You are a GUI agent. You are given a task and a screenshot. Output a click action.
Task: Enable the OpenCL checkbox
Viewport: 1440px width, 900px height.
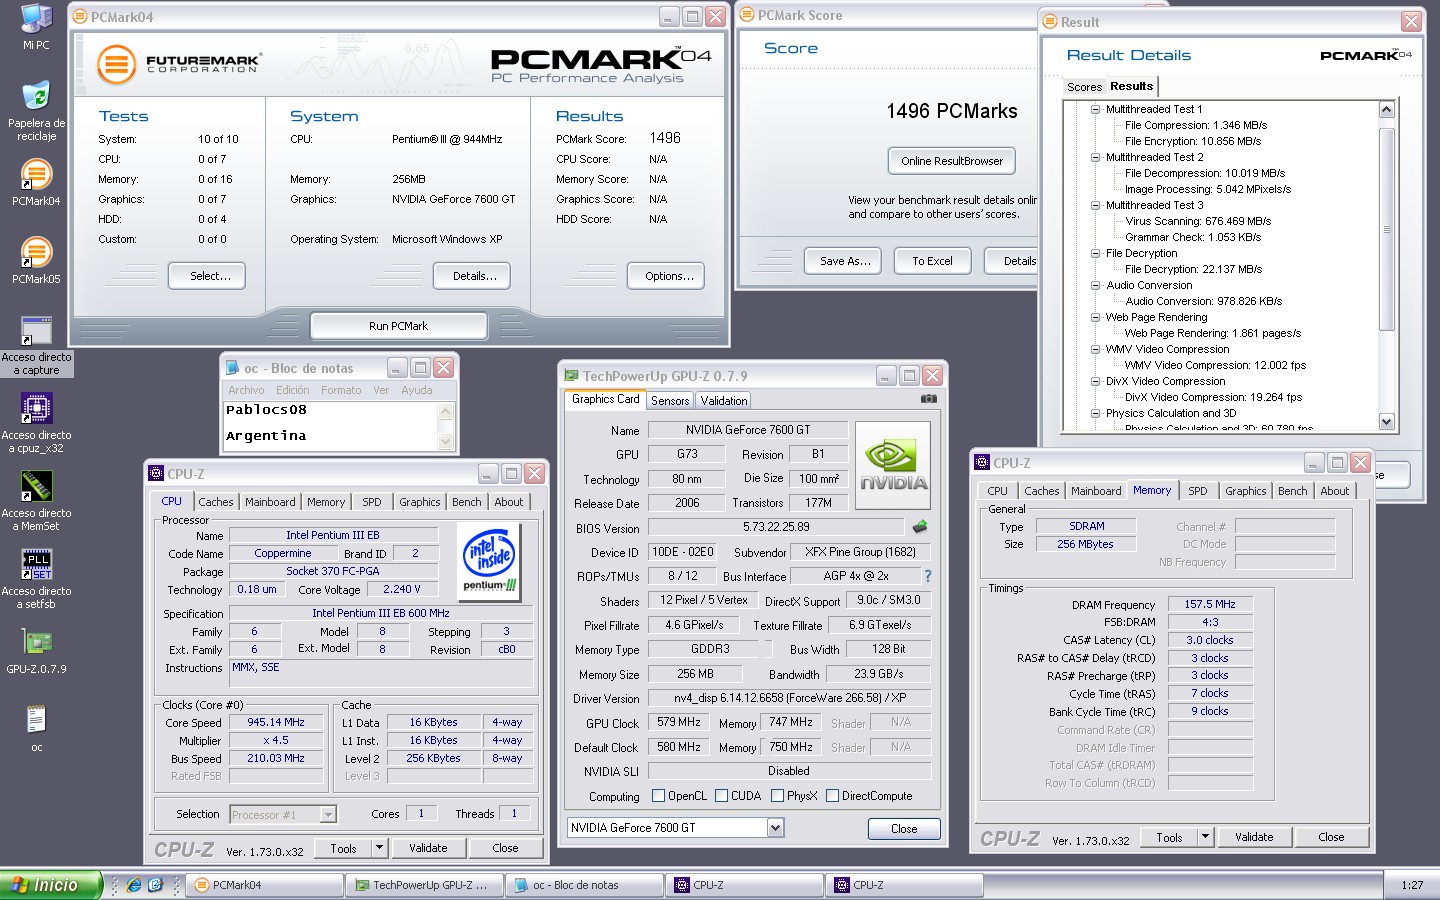click(658, 796)
